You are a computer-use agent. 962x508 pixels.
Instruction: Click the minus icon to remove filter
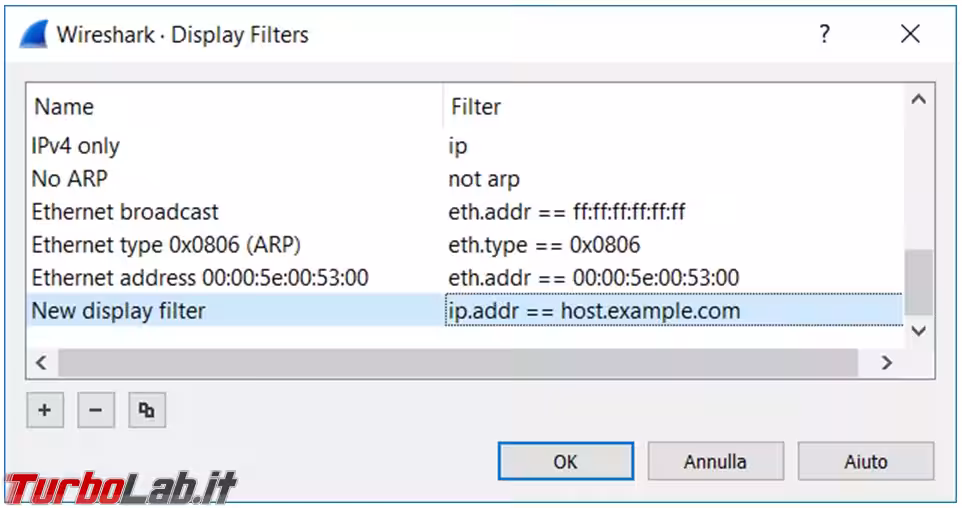pyautogui.click(x=96, y=410)
